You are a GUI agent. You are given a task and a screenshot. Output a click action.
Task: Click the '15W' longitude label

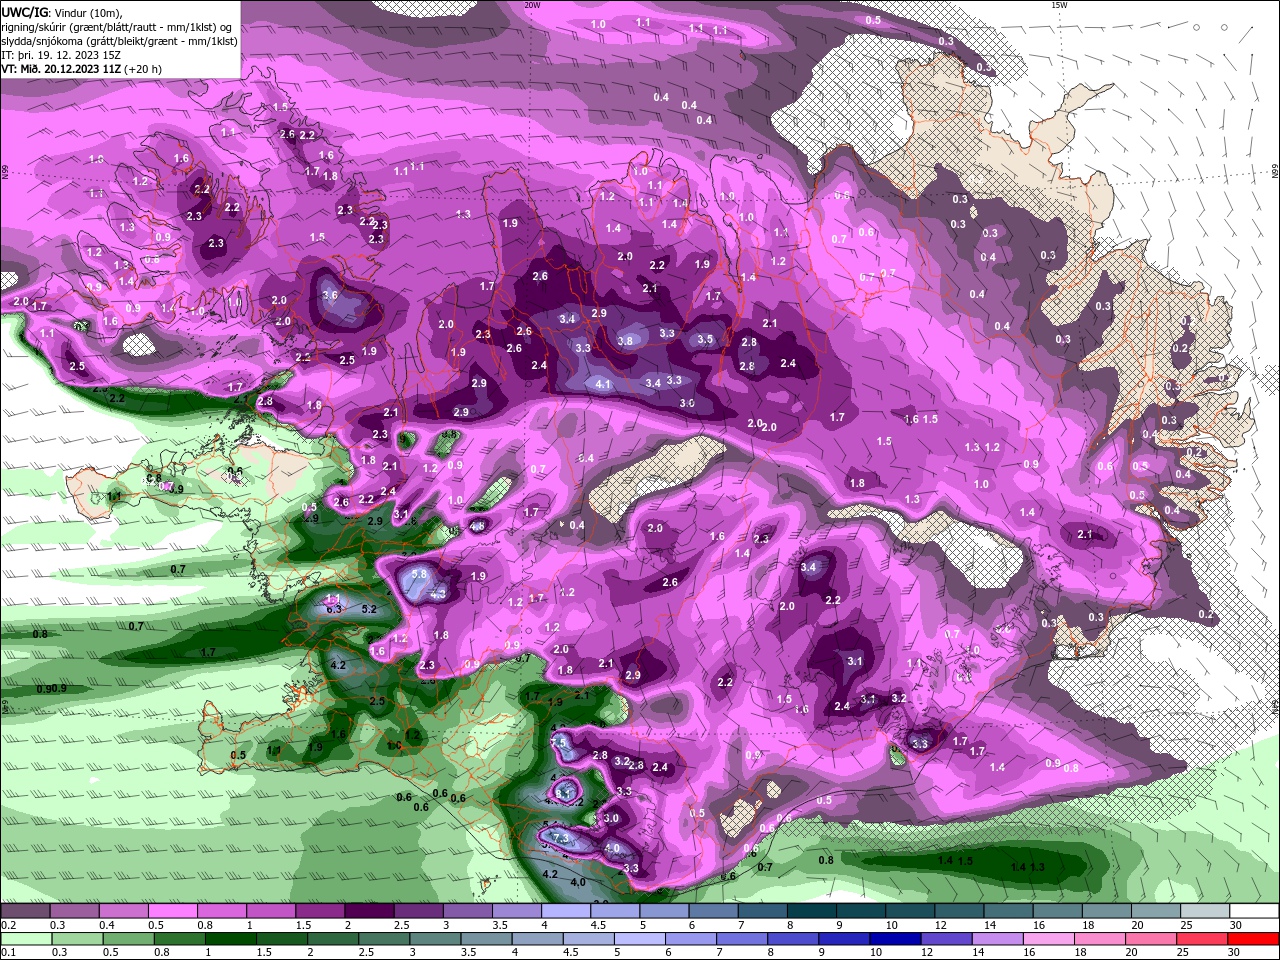[x=1059, y=5]
